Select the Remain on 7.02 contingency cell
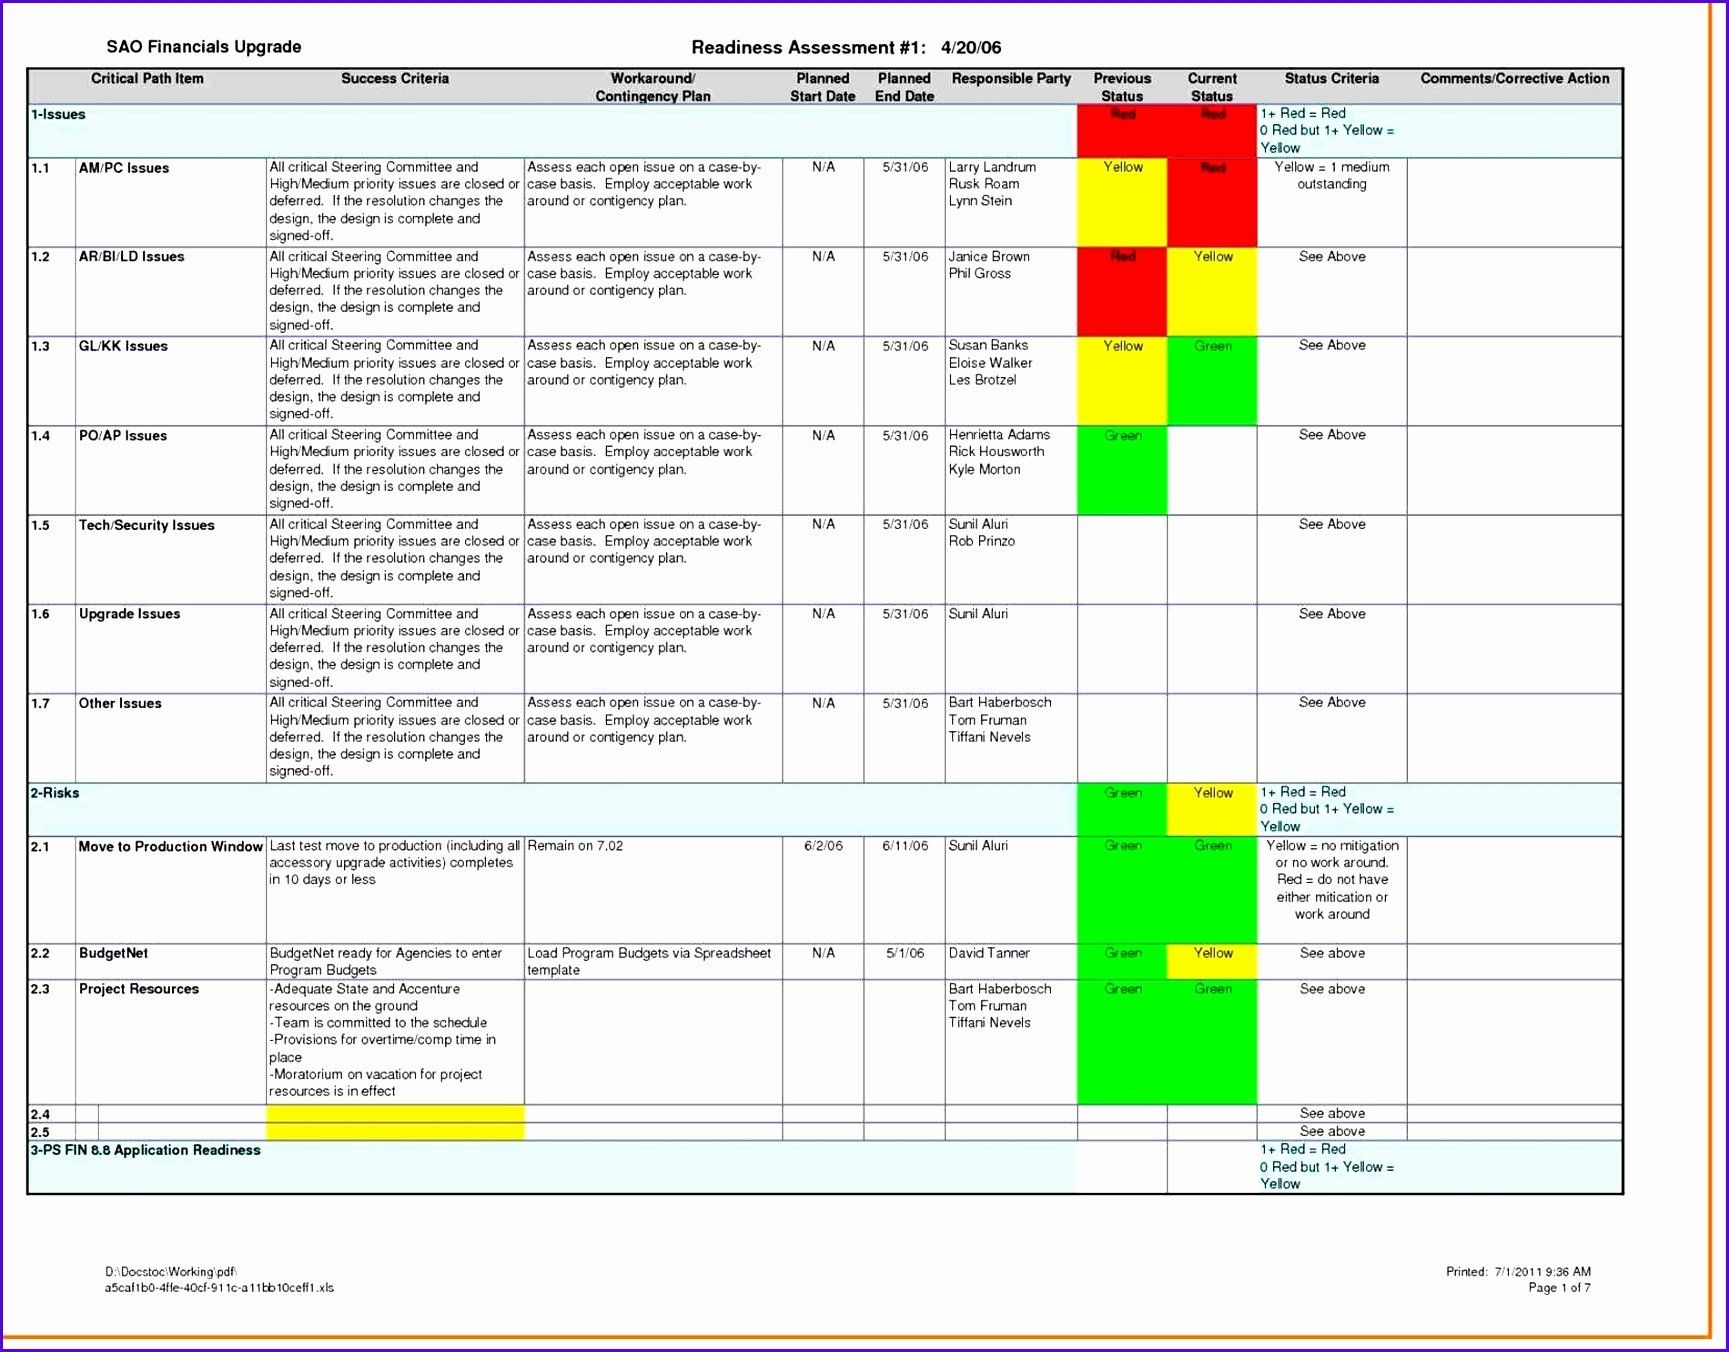This screenshot has height=1352, width=1729. point(576,845)
